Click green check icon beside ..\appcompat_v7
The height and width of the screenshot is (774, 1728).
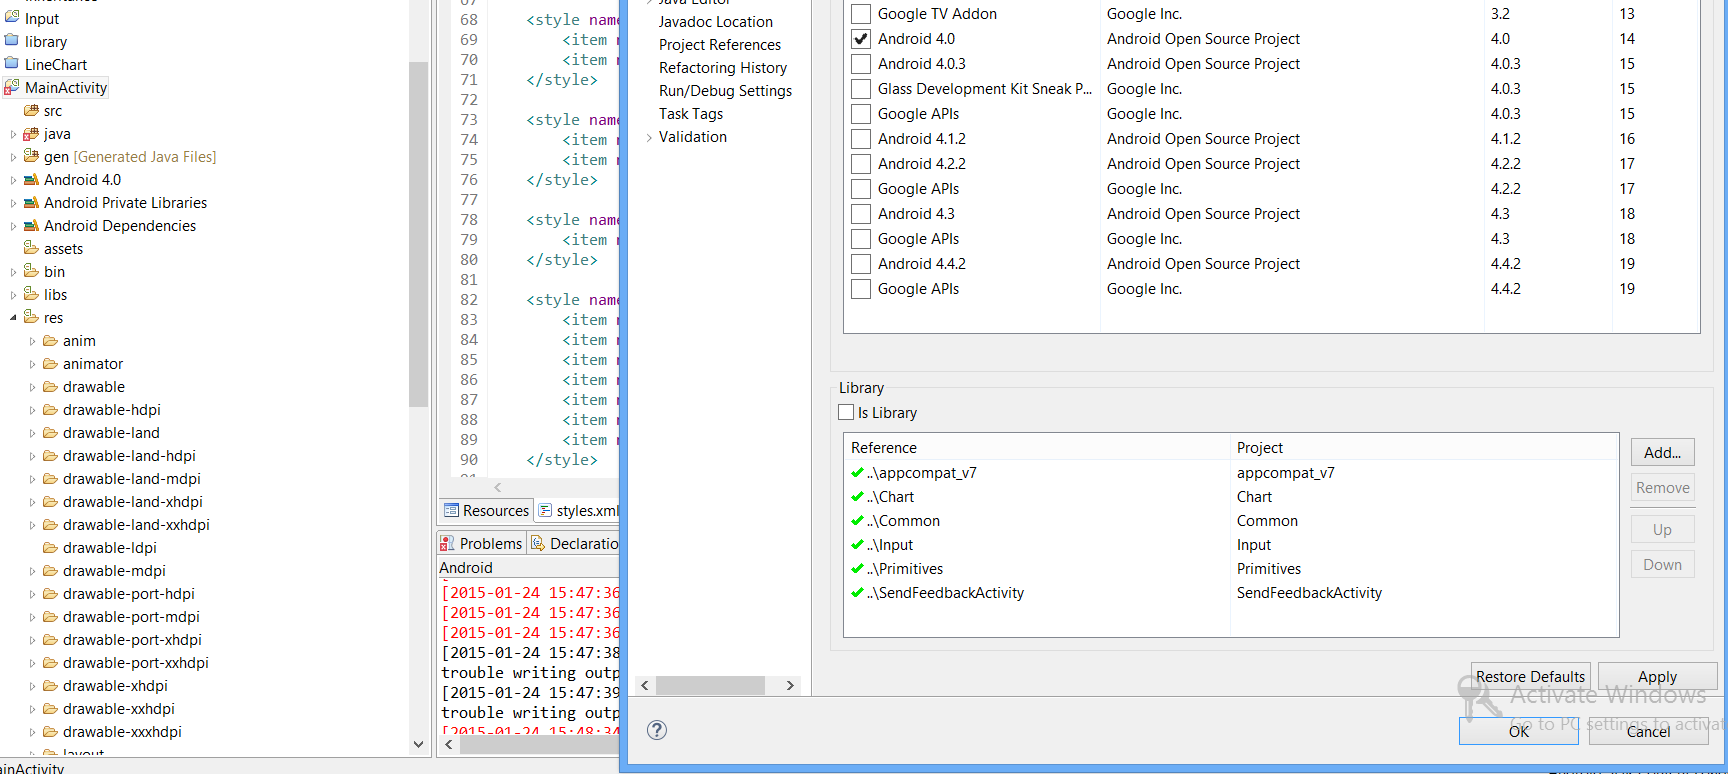pos(857,473)
